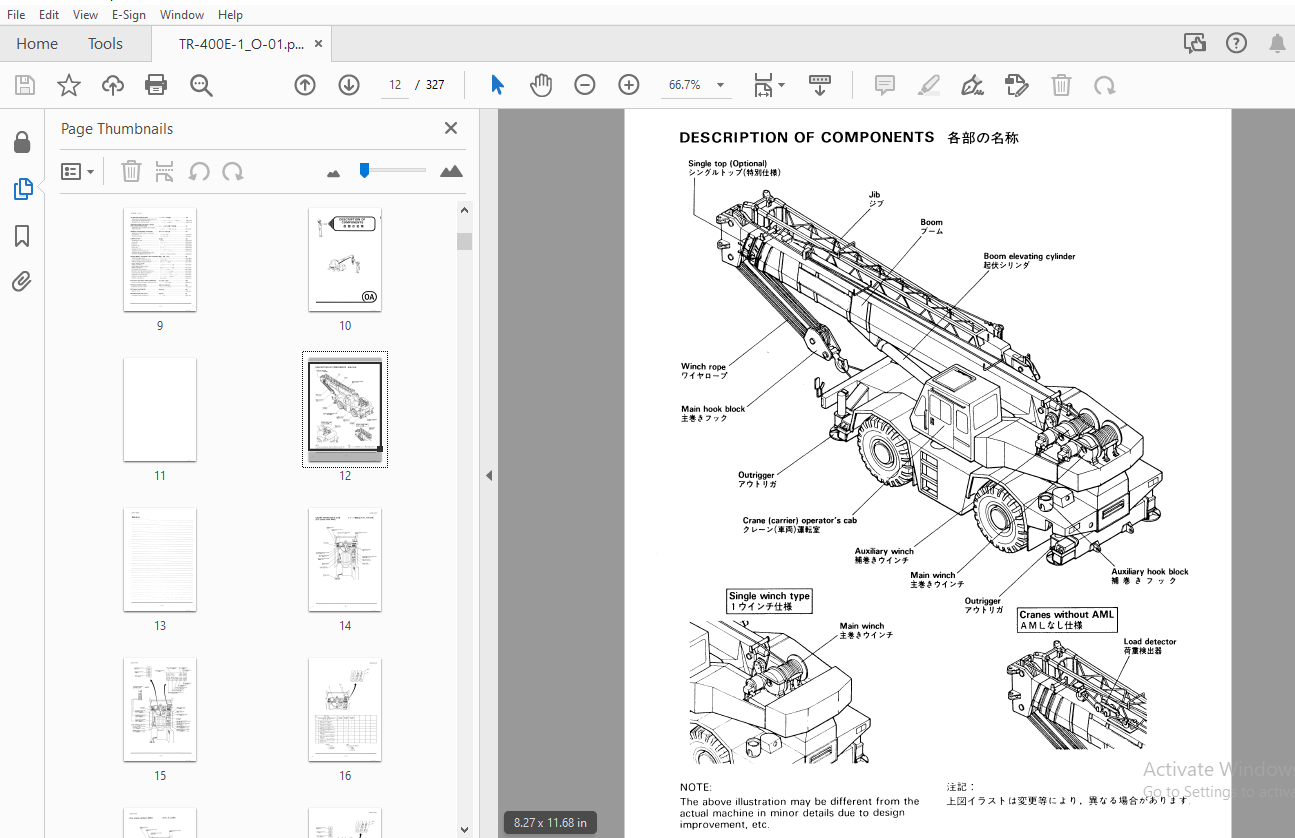Click the share screen icon at top right

(1194, 43)
